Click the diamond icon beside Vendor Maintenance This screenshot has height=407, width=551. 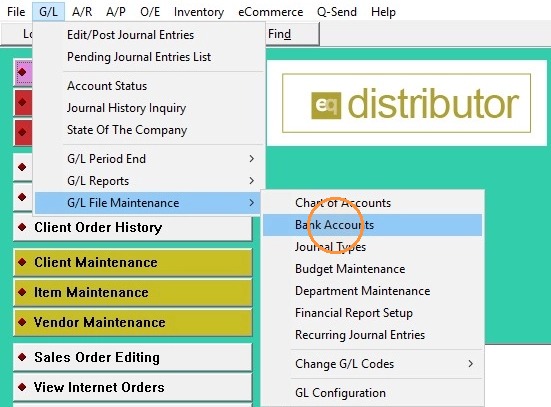(x=22, y=322)
